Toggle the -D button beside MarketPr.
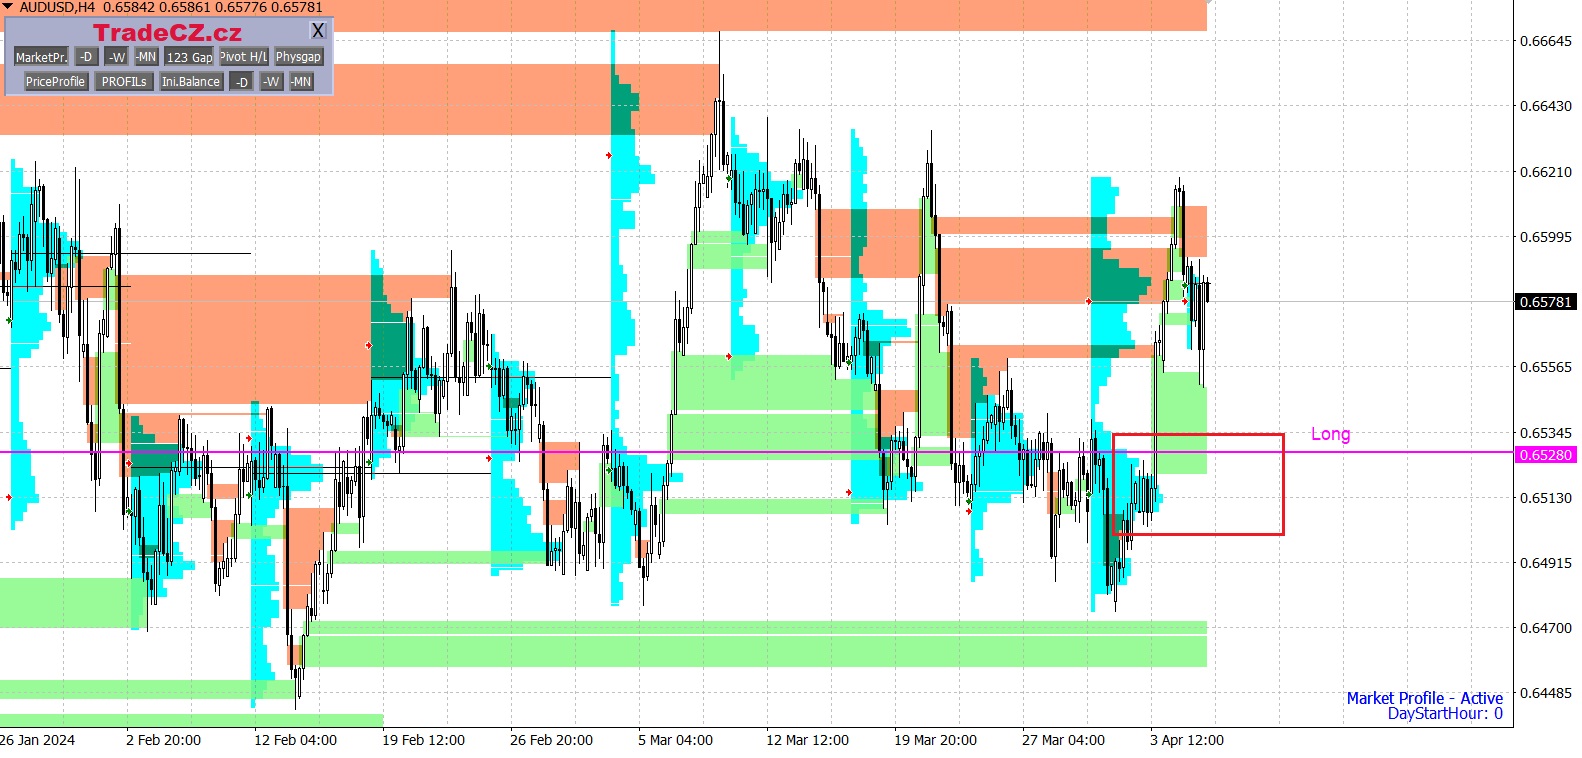The height and width of the screenshot is (758, 1582). pos(86,57)
